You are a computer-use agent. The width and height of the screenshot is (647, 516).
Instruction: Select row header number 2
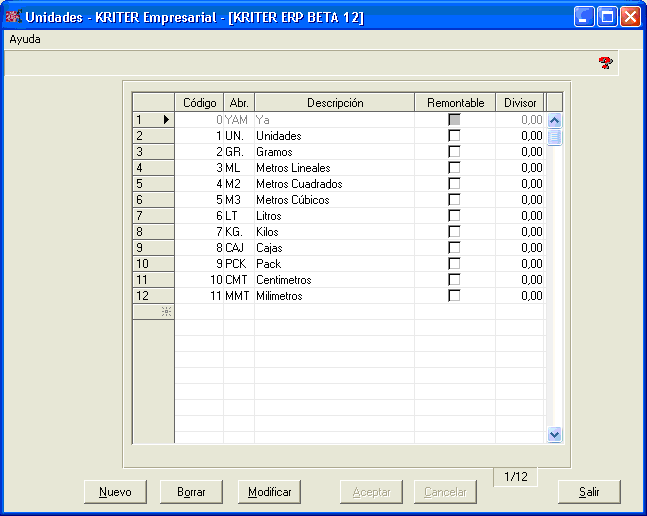coord(153,136)
